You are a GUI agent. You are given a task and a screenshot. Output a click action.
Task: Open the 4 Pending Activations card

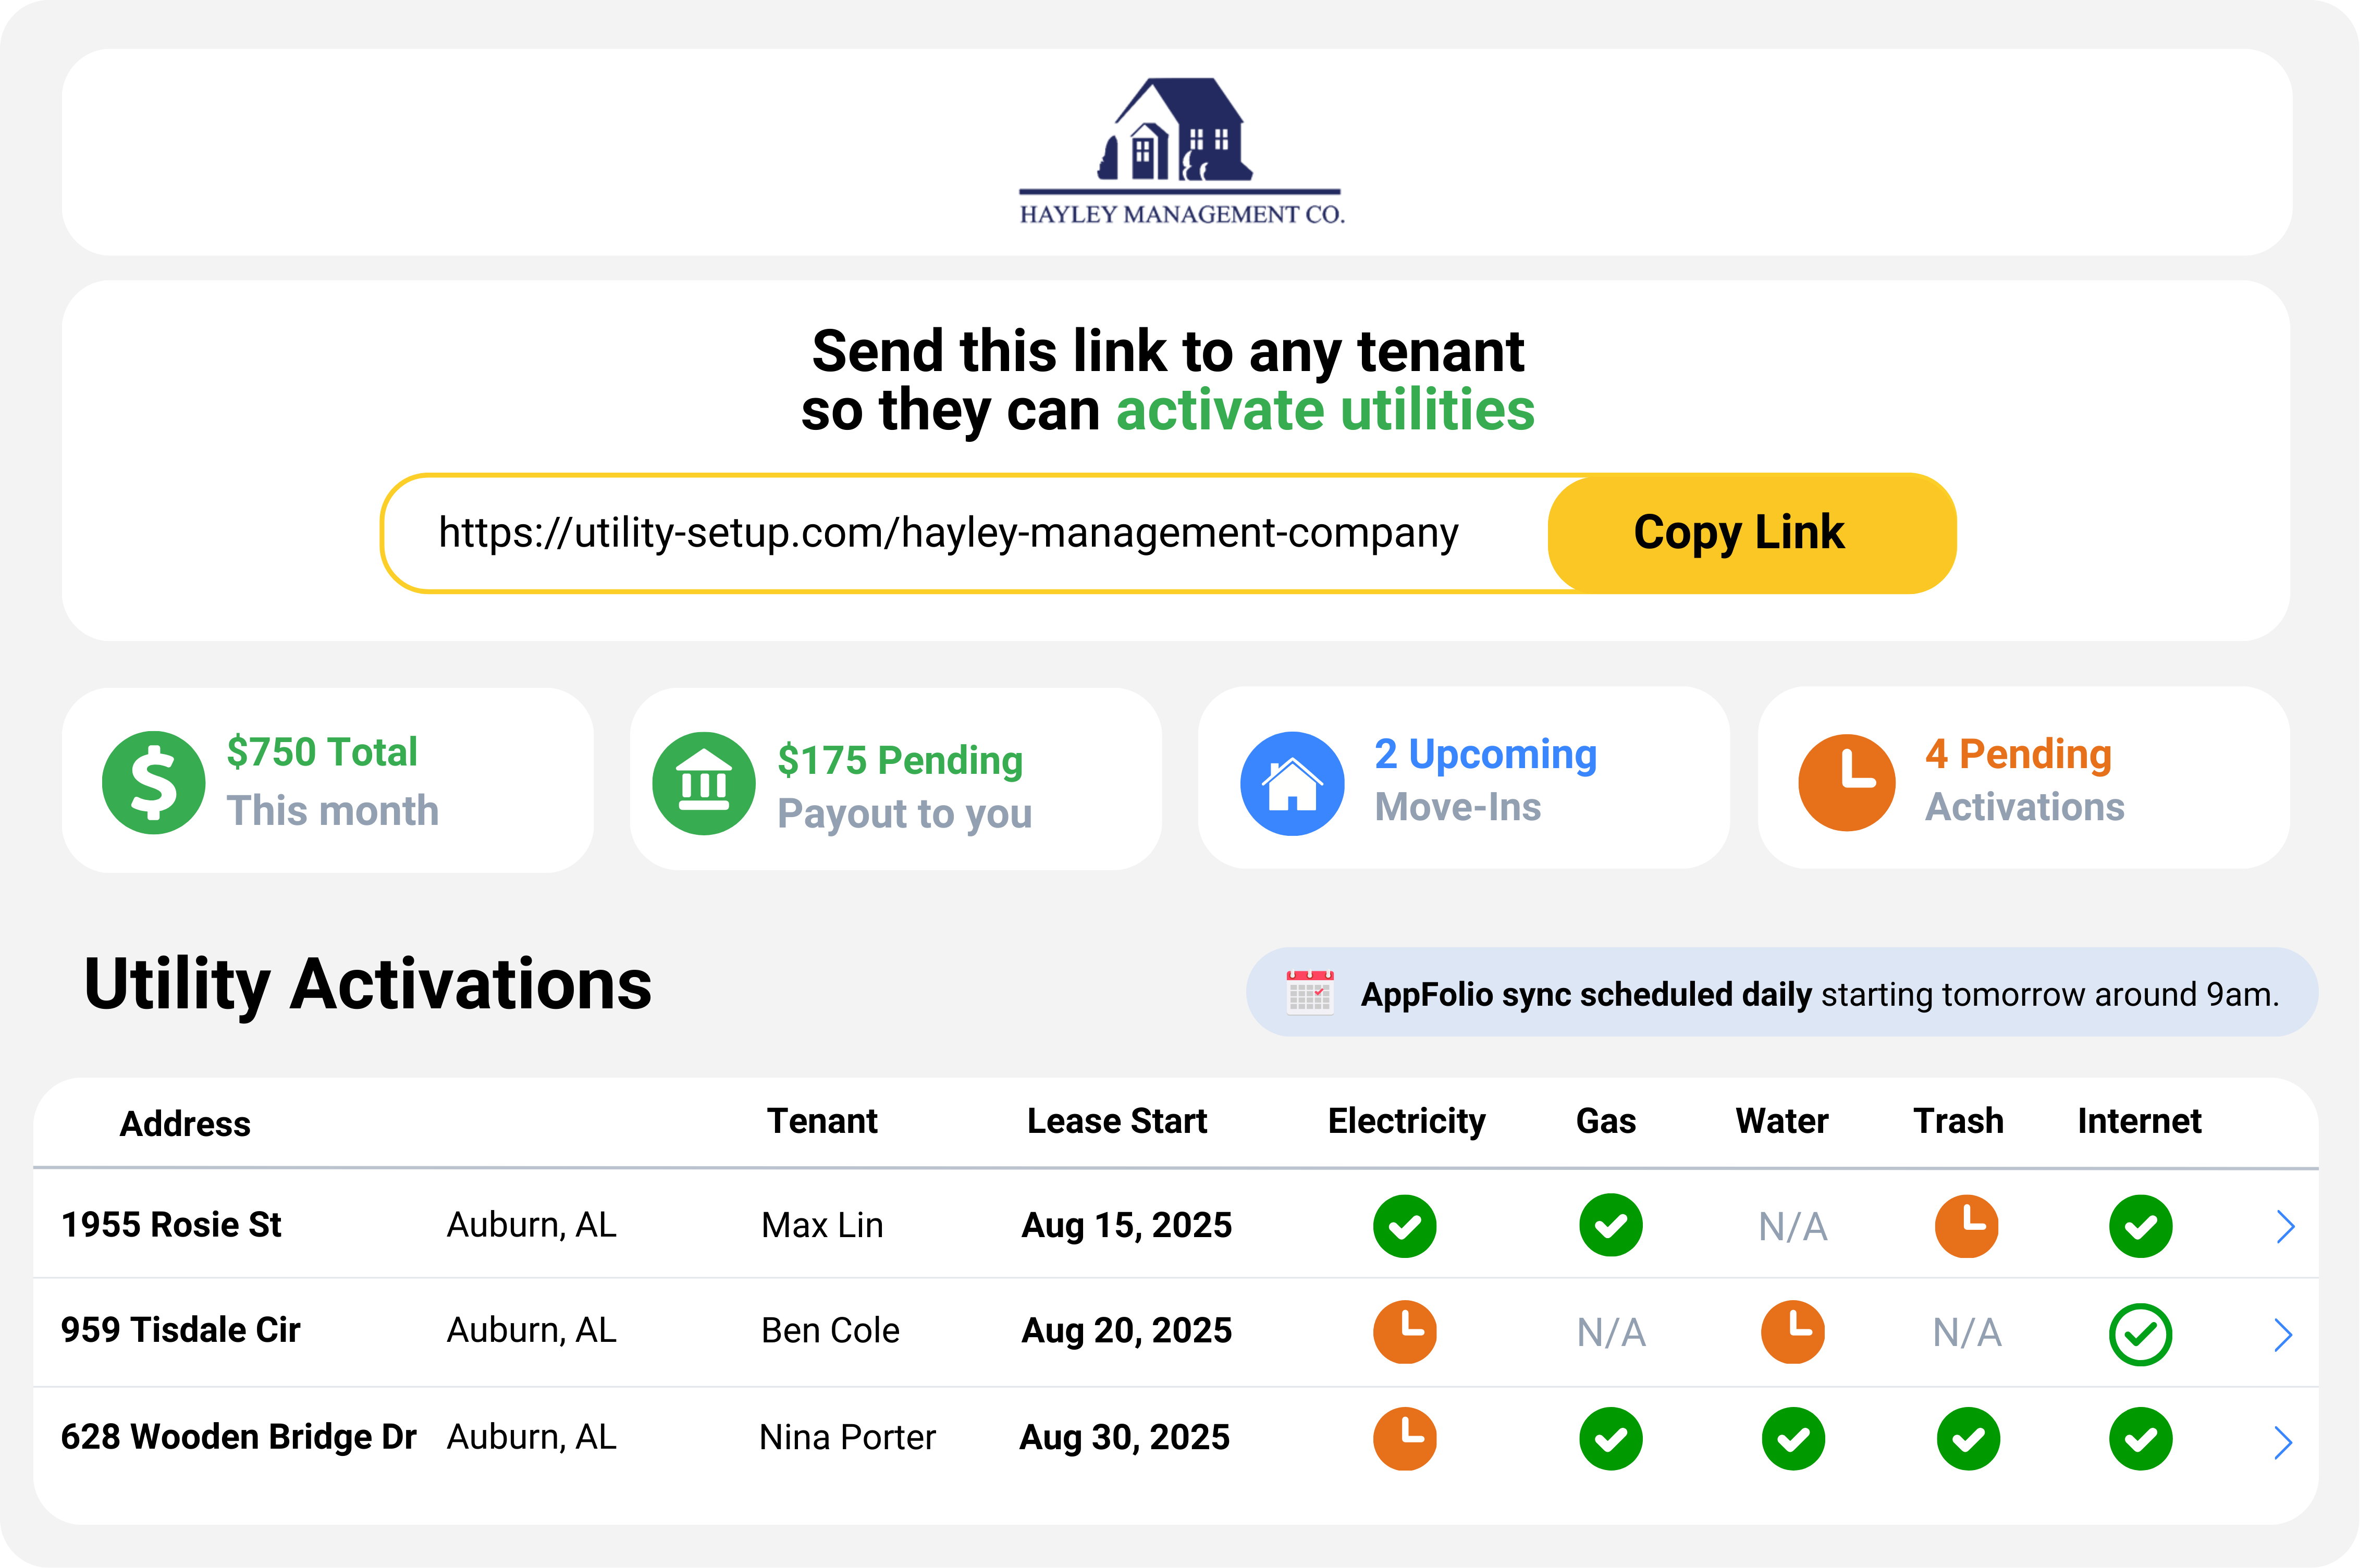tap(2024, 777)
